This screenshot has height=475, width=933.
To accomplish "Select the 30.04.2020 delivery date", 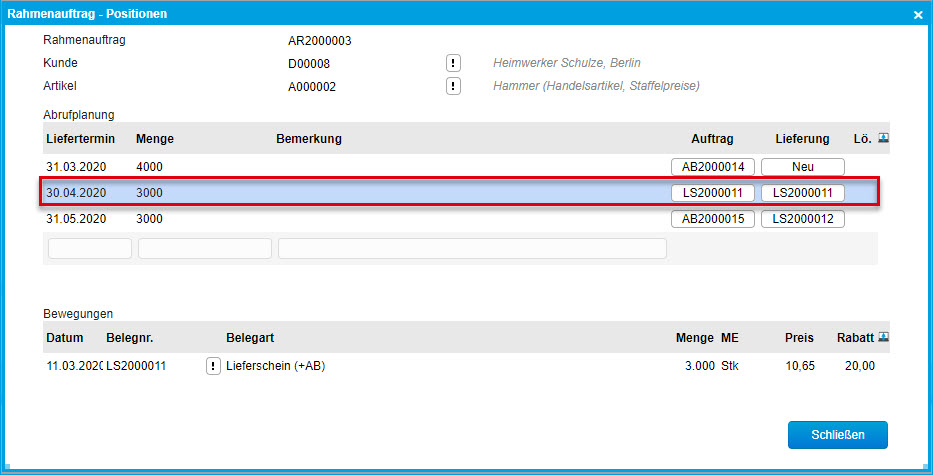I will pyautogui.click(x=76, y=193).
